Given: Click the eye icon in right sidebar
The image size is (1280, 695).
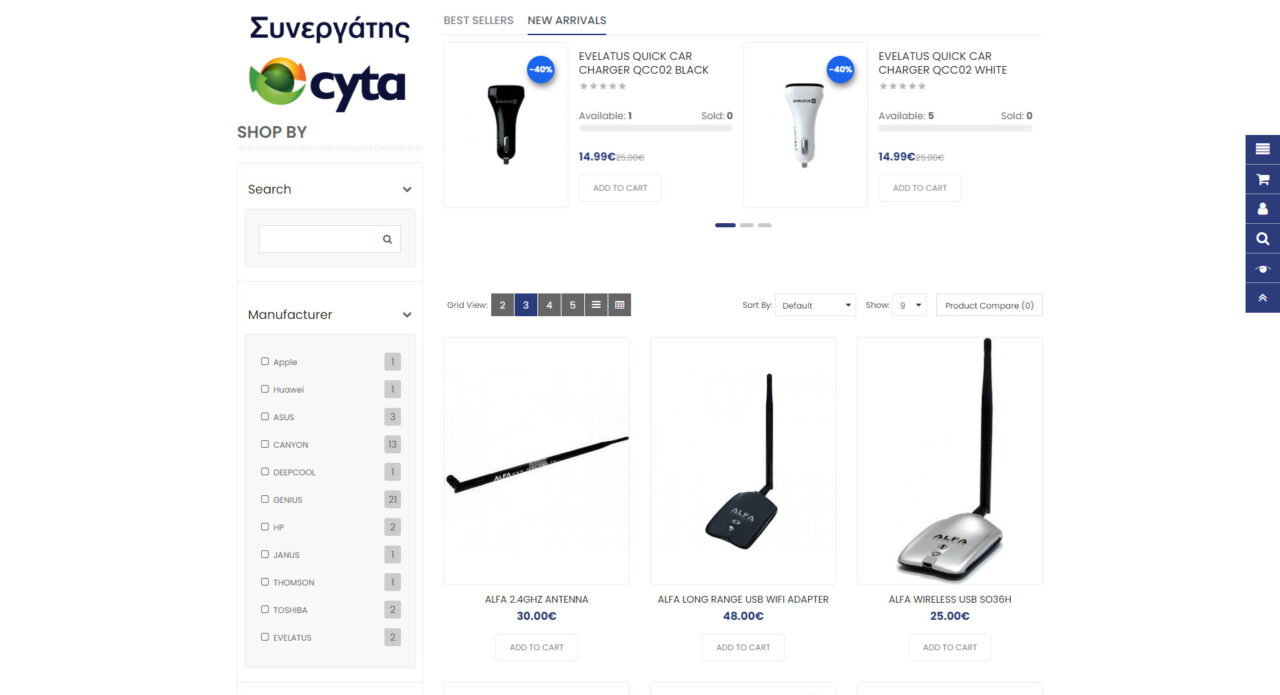Looking at the screenshot, I should point(1262,268).
